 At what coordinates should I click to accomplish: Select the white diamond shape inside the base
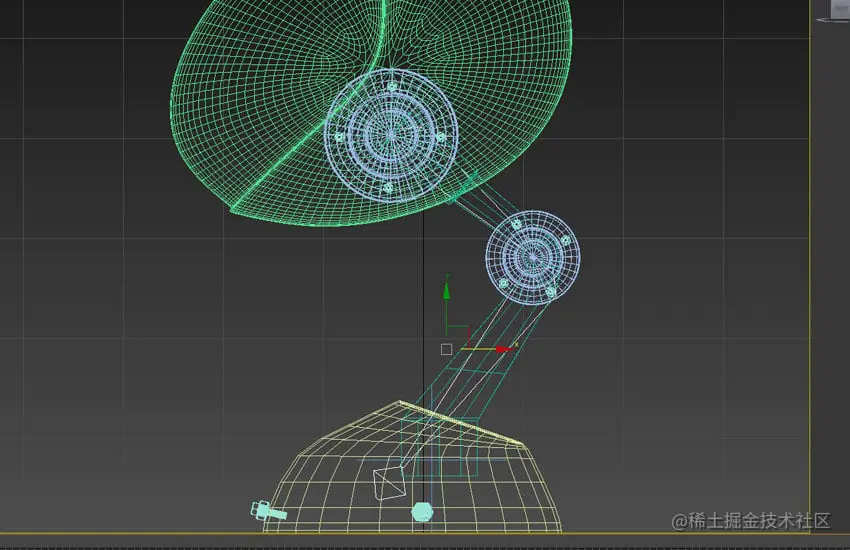tap(389, 483)
